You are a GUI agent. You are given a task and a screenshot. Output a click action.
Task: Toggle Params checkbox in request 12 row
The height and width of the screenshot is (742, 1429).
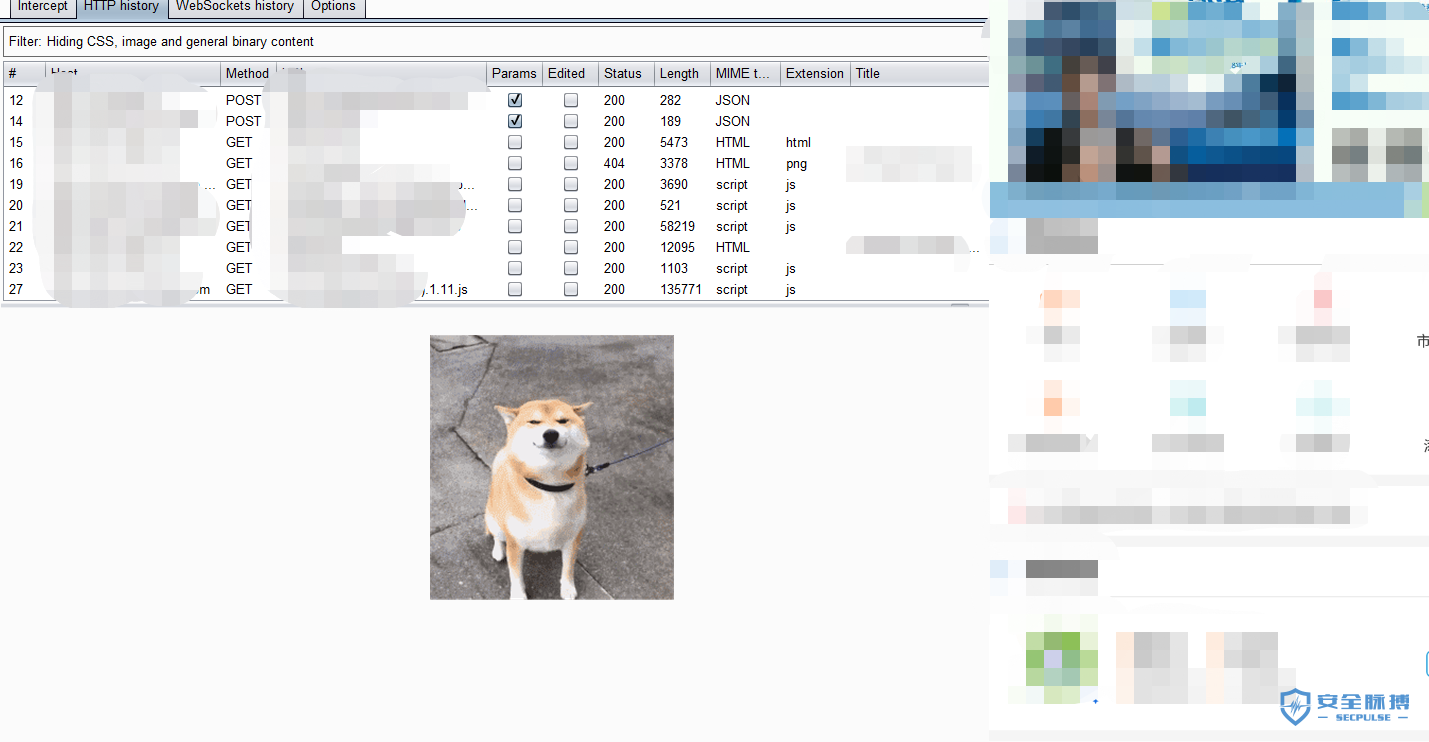point(515,100)
